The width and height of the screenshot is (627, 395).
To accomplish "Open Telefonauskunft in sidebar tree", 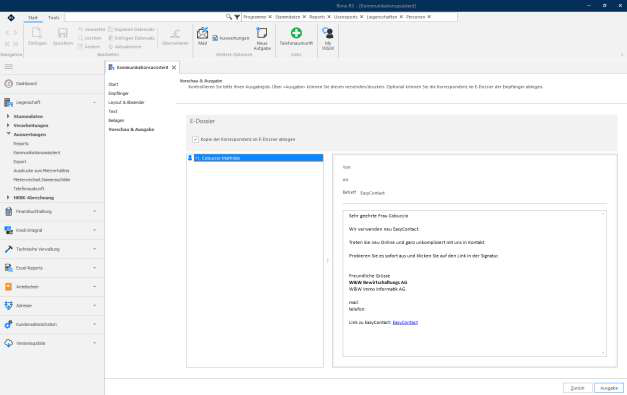I will point(29,188).
